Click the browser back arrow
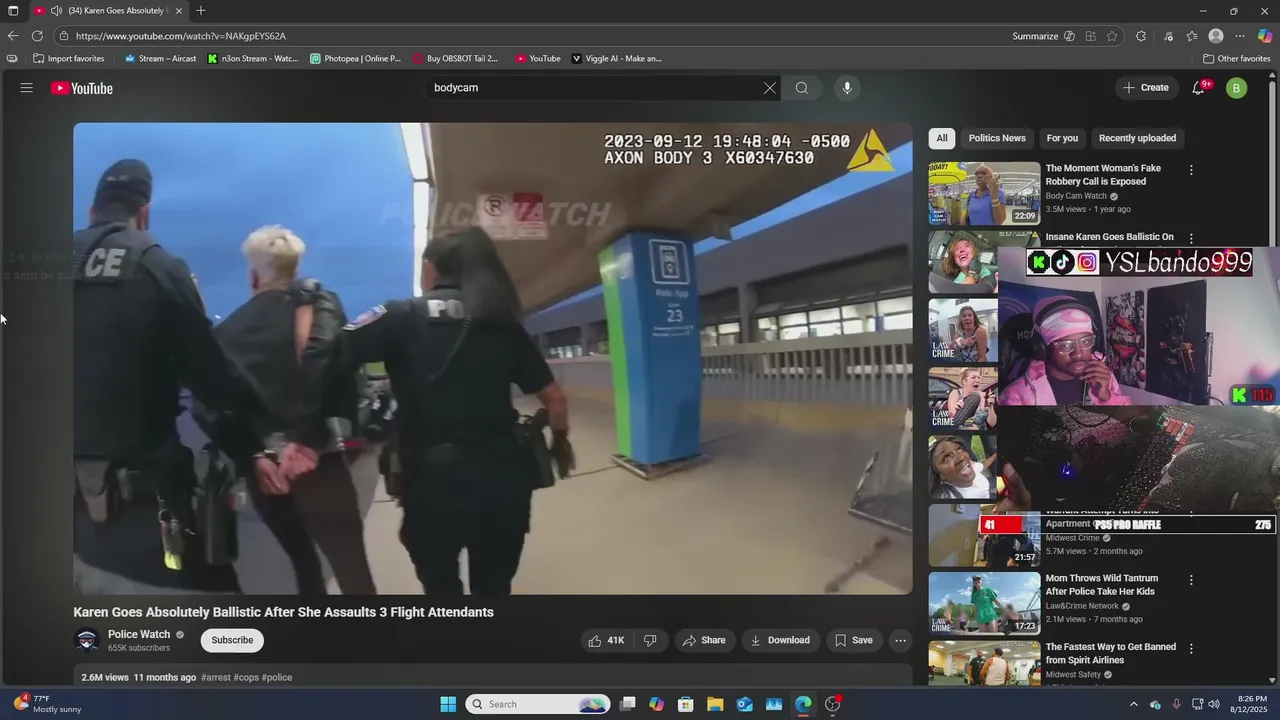This screenshot has height=720, width=1280. click(x=12, y=36)
